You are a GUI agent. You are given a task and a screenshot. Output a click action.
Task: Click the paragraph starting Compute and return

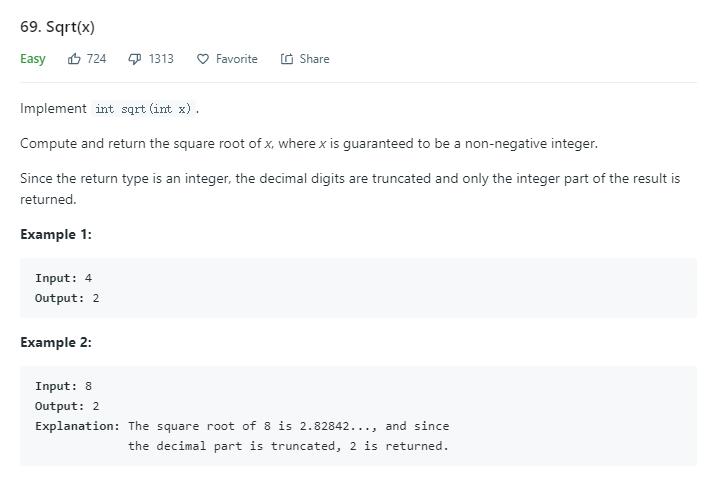pyautogui.click(x=309, y=143)
